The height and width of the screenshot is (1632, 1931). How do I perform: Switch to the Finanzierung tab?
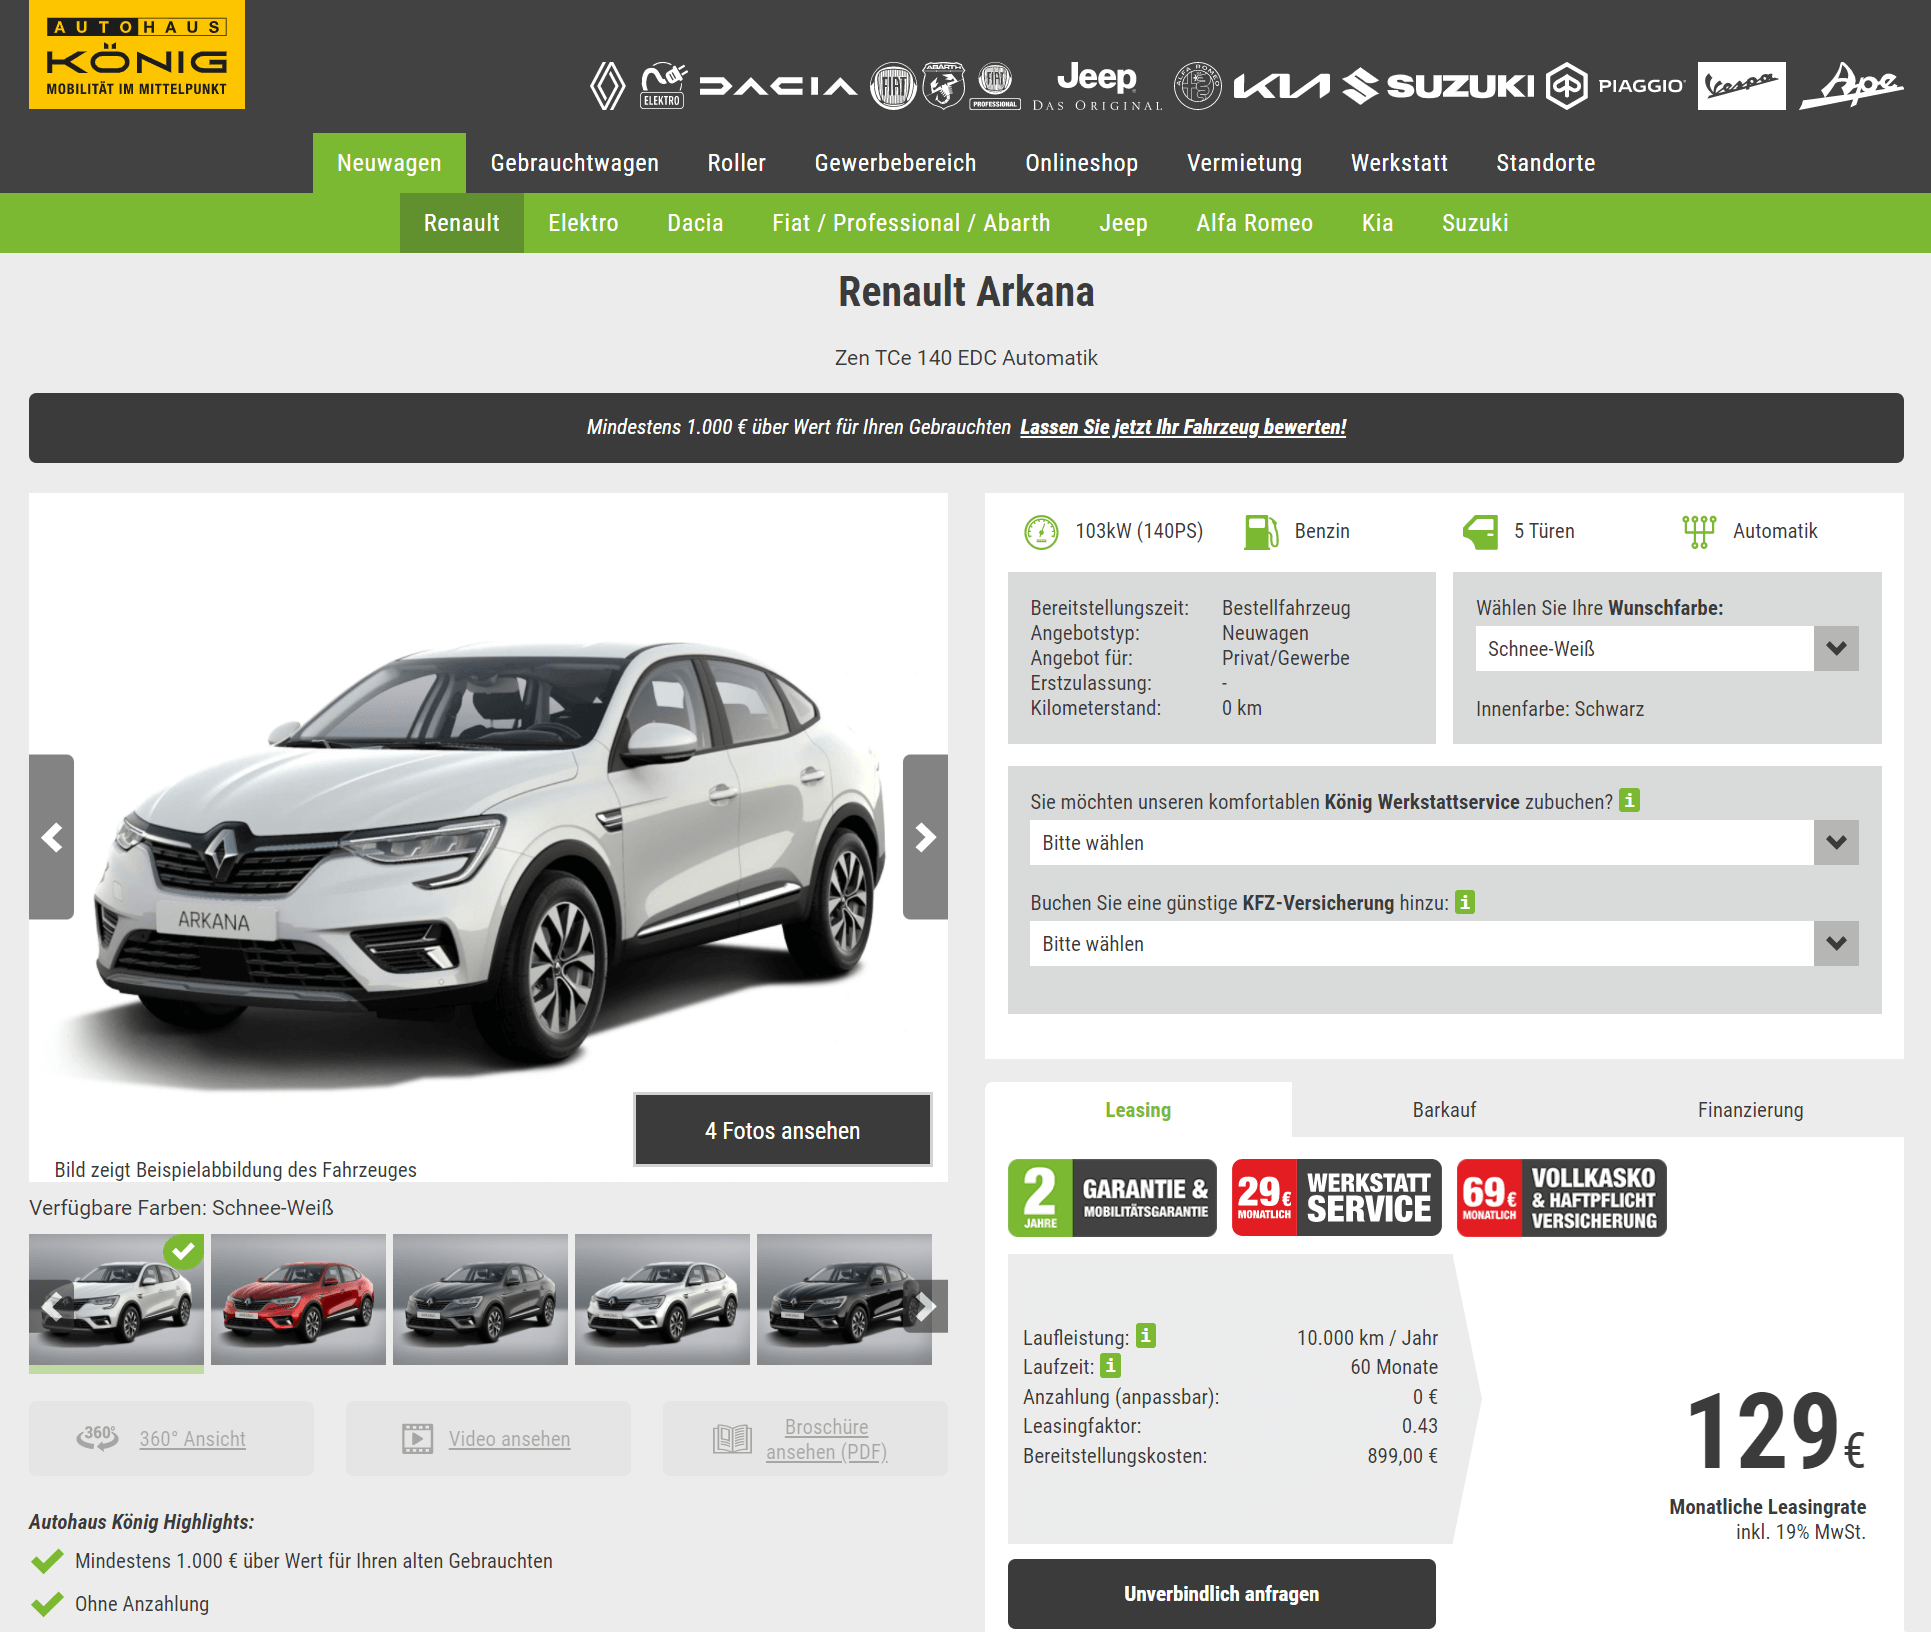coord(1751,1110)
